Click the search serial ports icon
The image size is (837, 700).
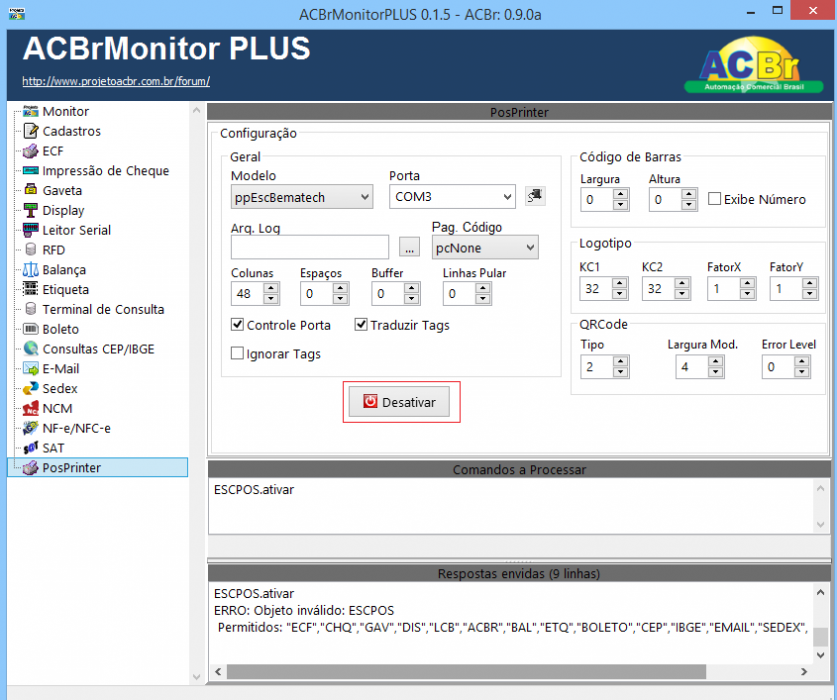pyautogui.click(x=535, y=196)
